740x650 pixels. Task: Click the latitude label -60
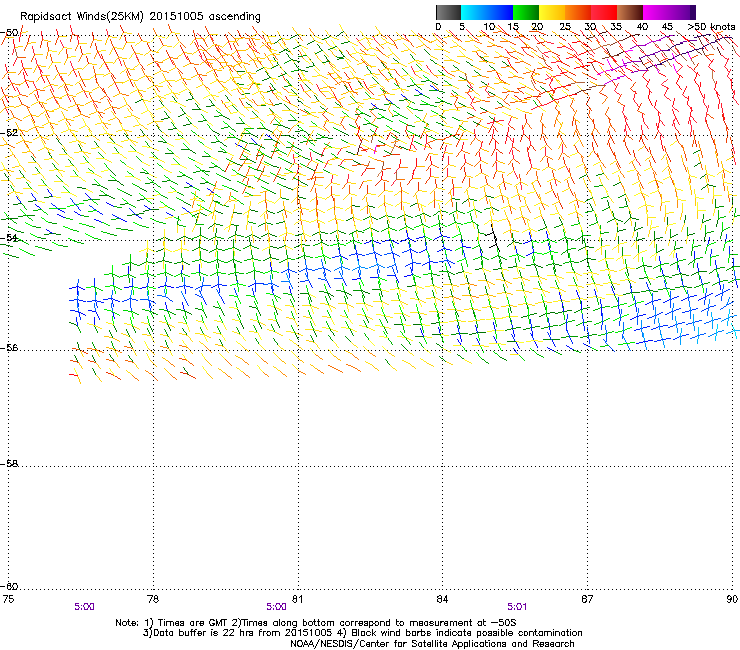pos(9,586)
